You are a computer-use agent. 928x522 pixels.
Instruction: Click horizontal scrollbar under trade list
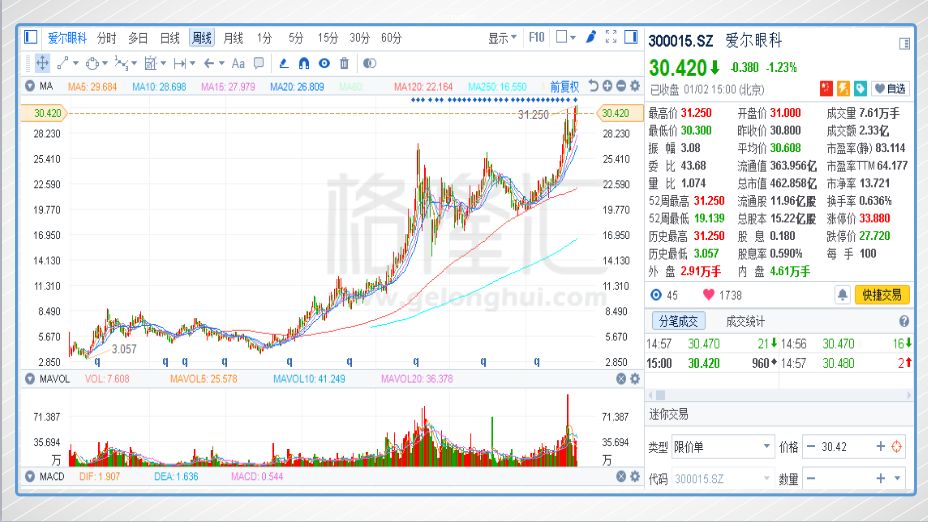(779, 395)
